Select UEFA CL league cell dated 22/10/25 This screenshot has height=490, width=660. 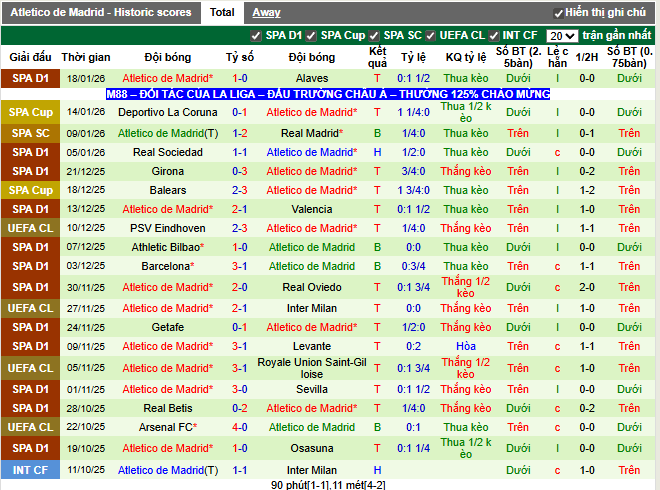click(x=30, y=427)
